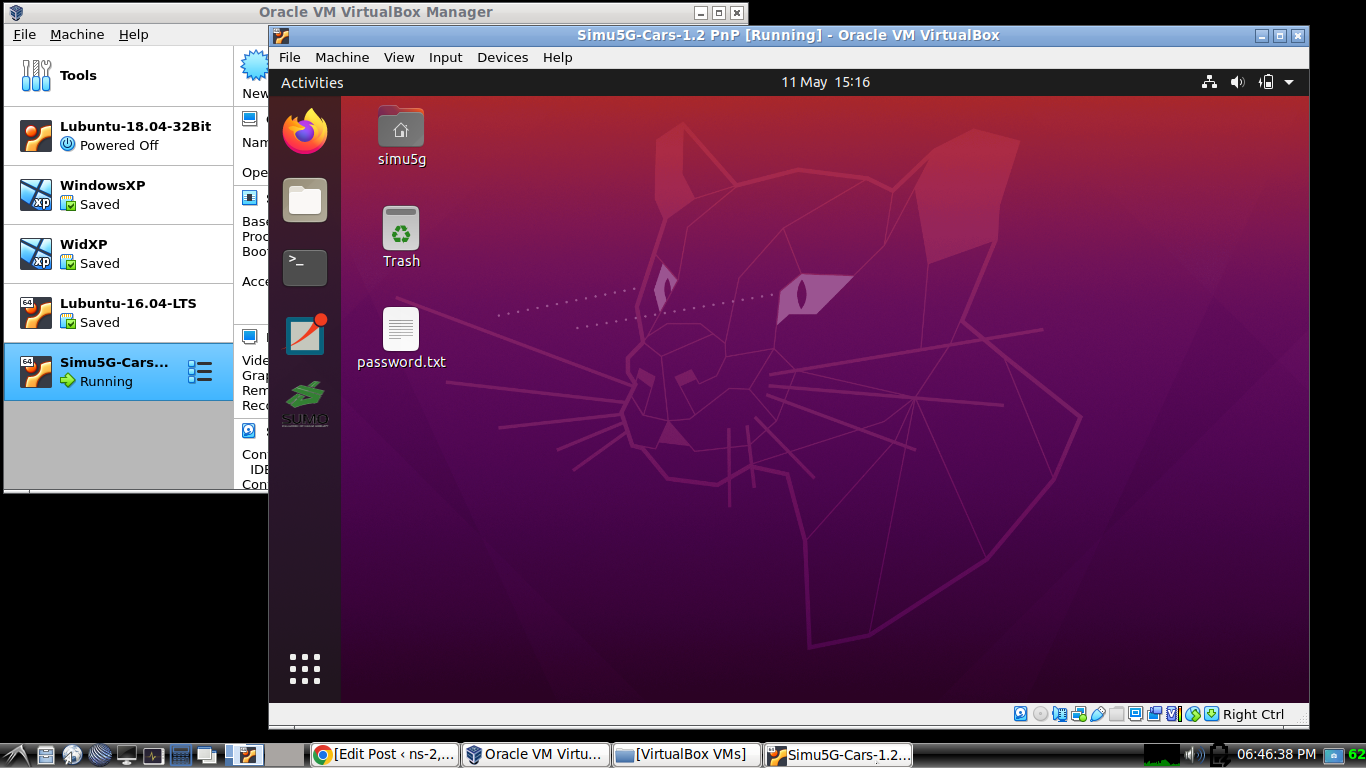The height and width of the screenshot is (768, 1366).
Task: Switch to Simu5G-Cars-1.2 taskbar button
Action: 839,755
